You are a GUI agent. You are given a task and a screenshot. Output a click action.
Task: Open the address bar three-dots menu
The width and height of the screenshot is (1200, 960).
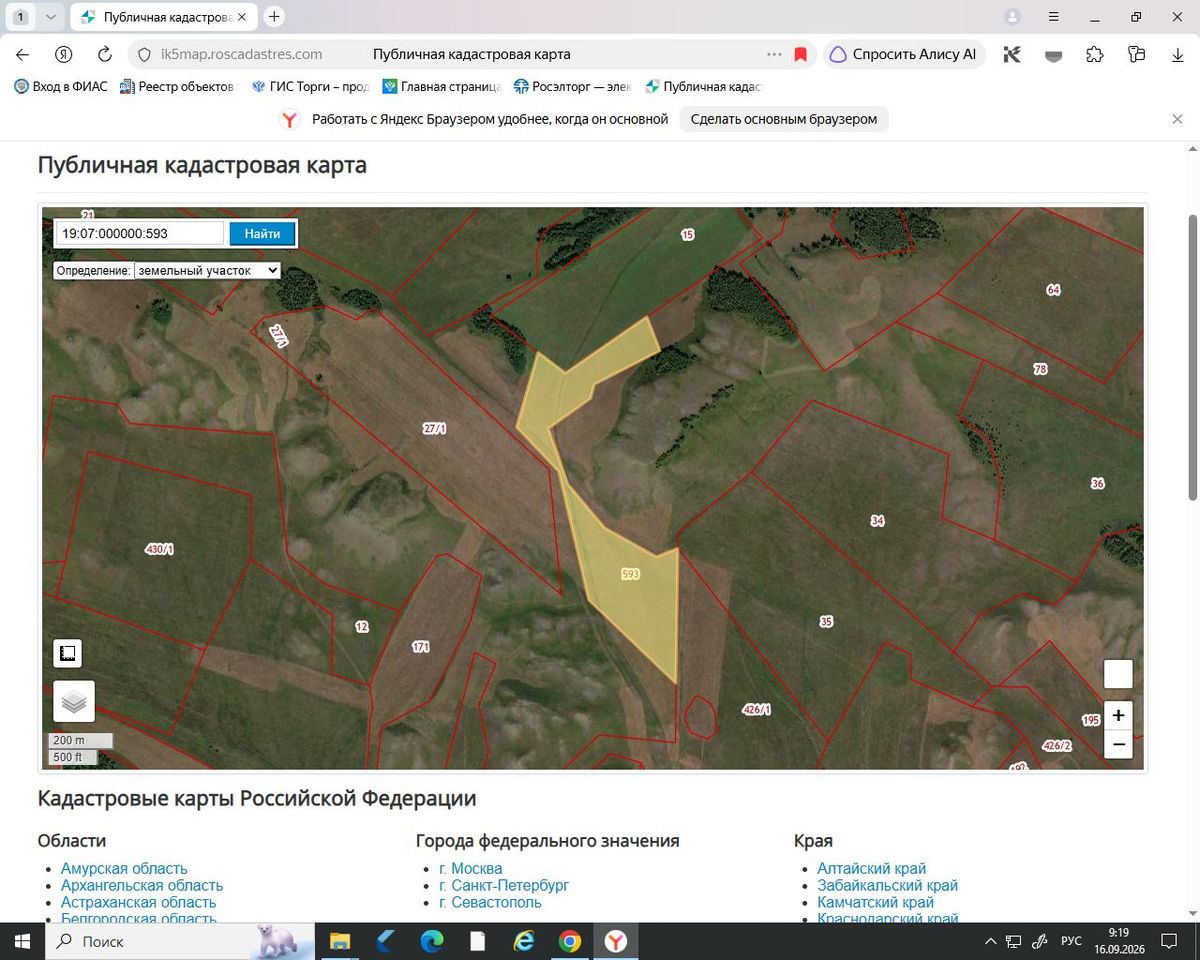(x=774, y=55)
